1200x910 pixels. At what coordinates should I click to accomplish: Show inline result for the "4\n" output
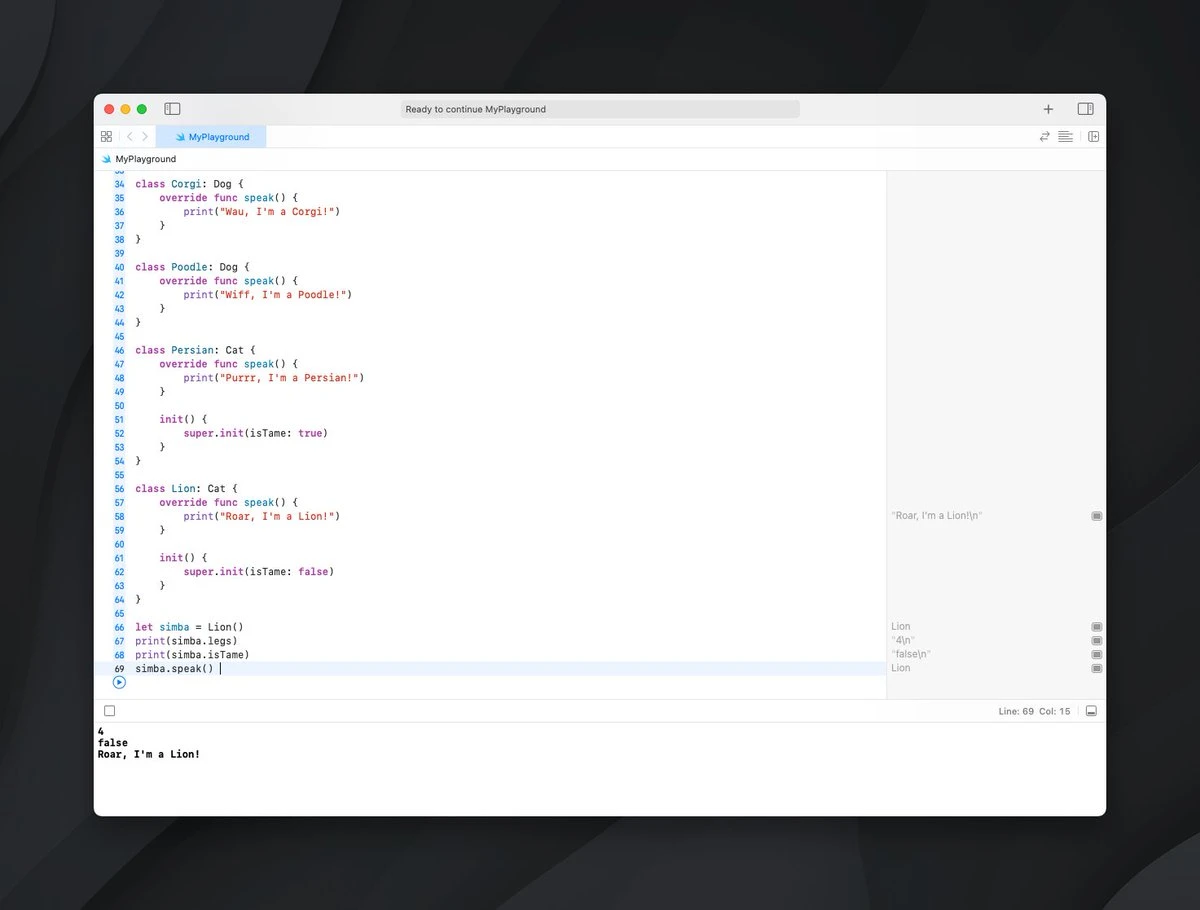tap(1096, 640)
